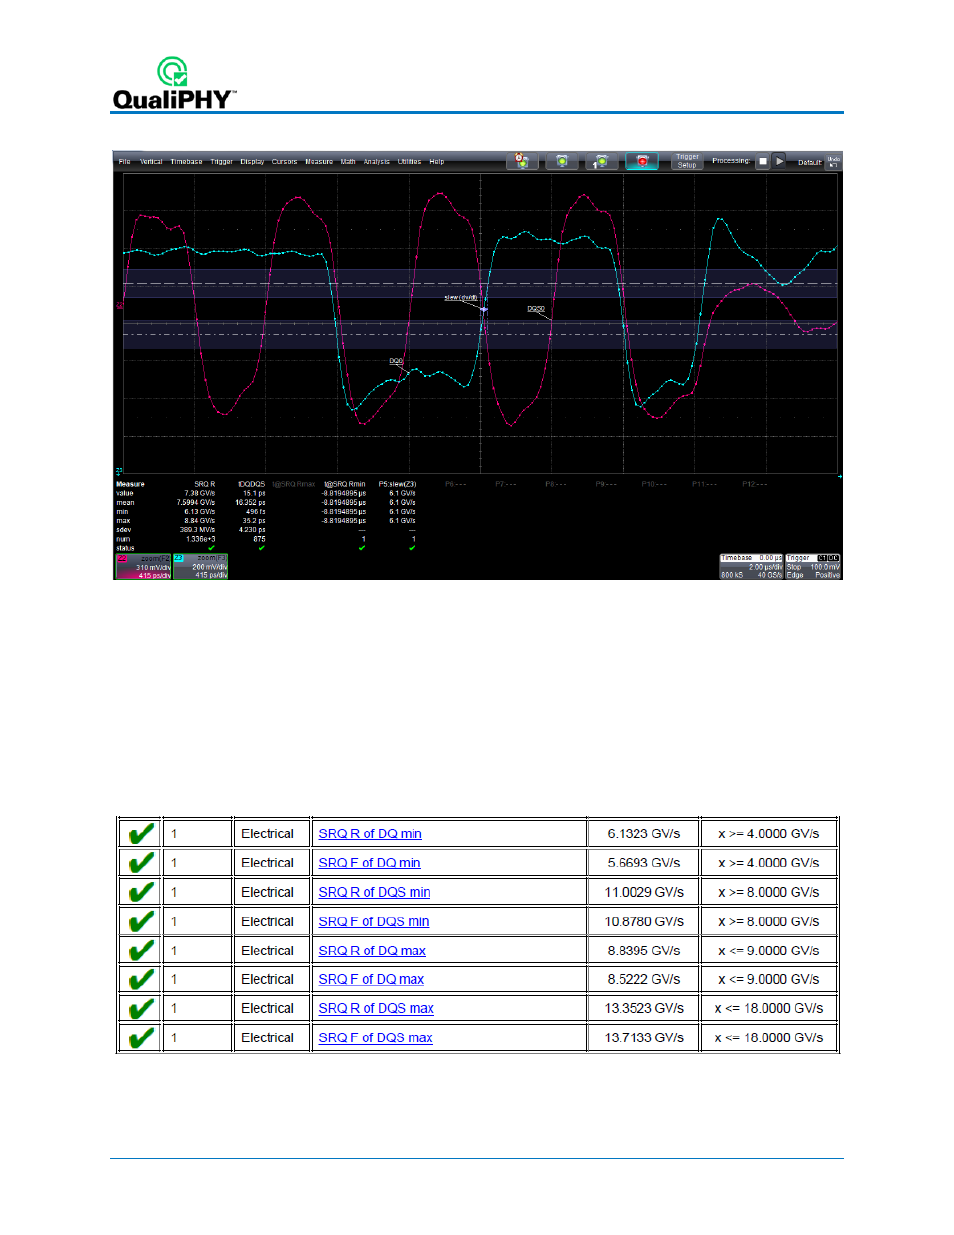Click the DQ0 waveform label
The height and width of the screenshot is (1235, 954).
pos(396,361)
